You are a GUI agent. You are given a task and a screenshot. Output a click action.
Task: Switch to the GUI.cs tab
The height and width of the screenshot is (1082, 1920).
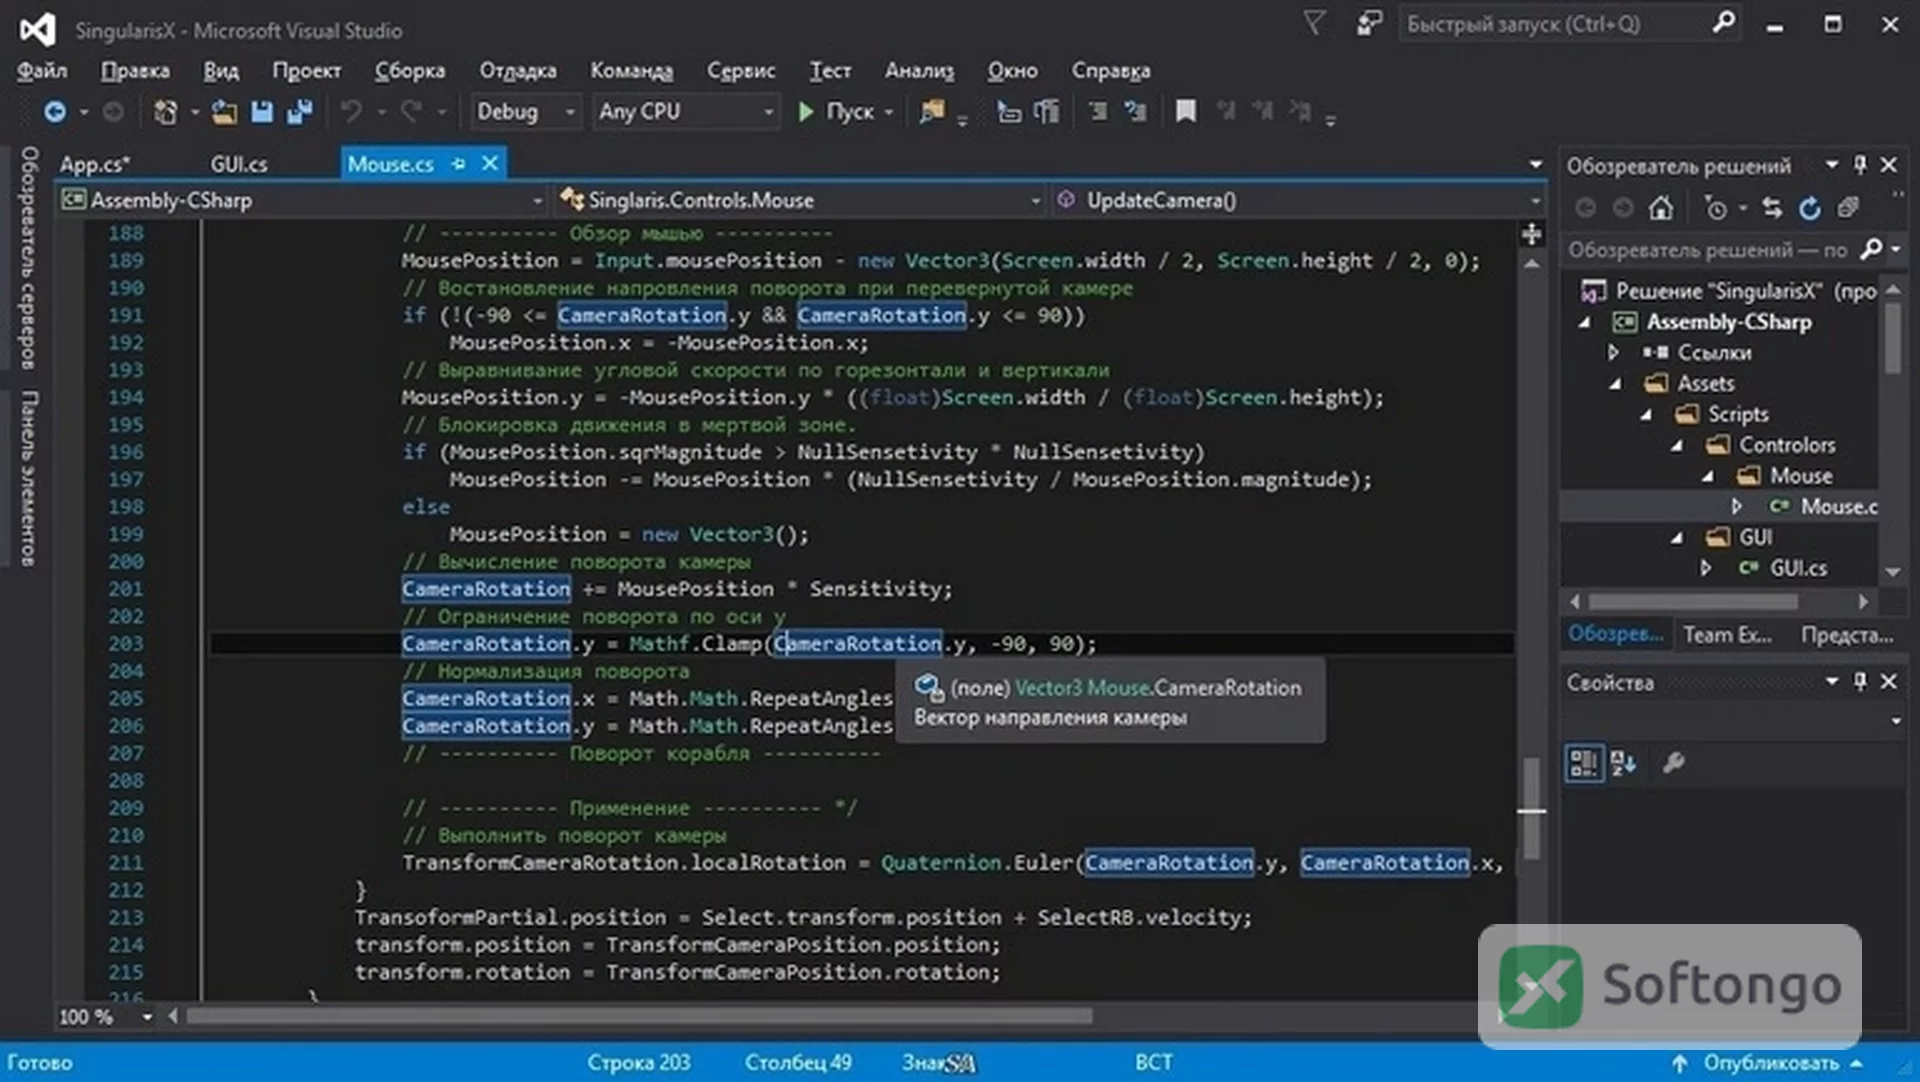click(239, 165)
